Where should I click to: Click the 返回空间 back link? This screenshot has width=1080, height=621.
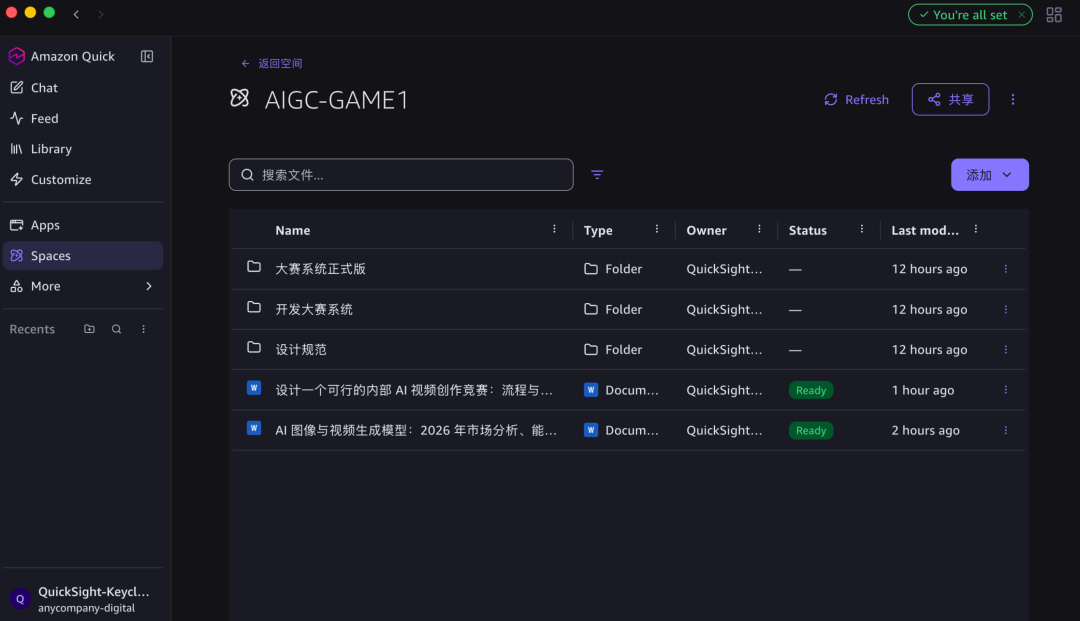coord(271,63)
